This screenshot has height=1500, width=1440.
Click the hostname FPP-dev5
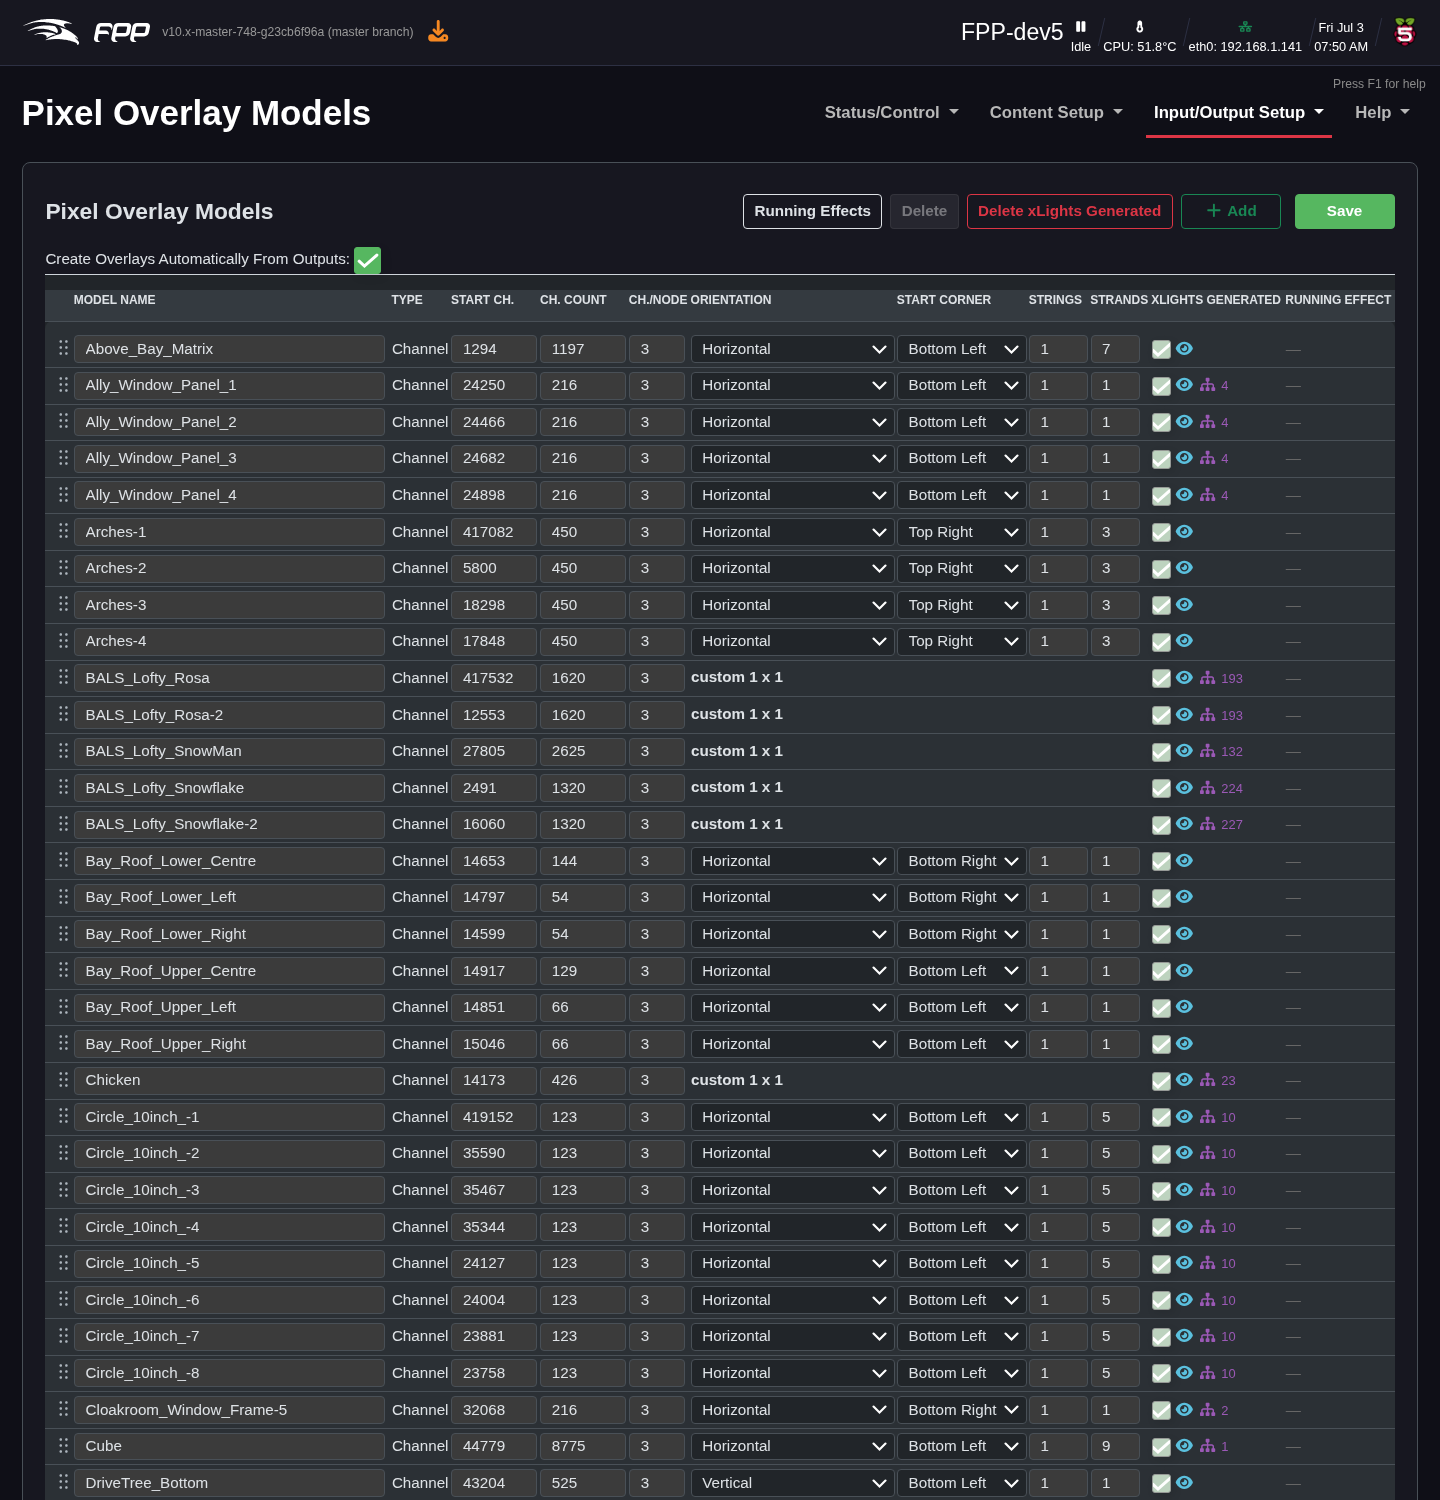point(1011,32)
